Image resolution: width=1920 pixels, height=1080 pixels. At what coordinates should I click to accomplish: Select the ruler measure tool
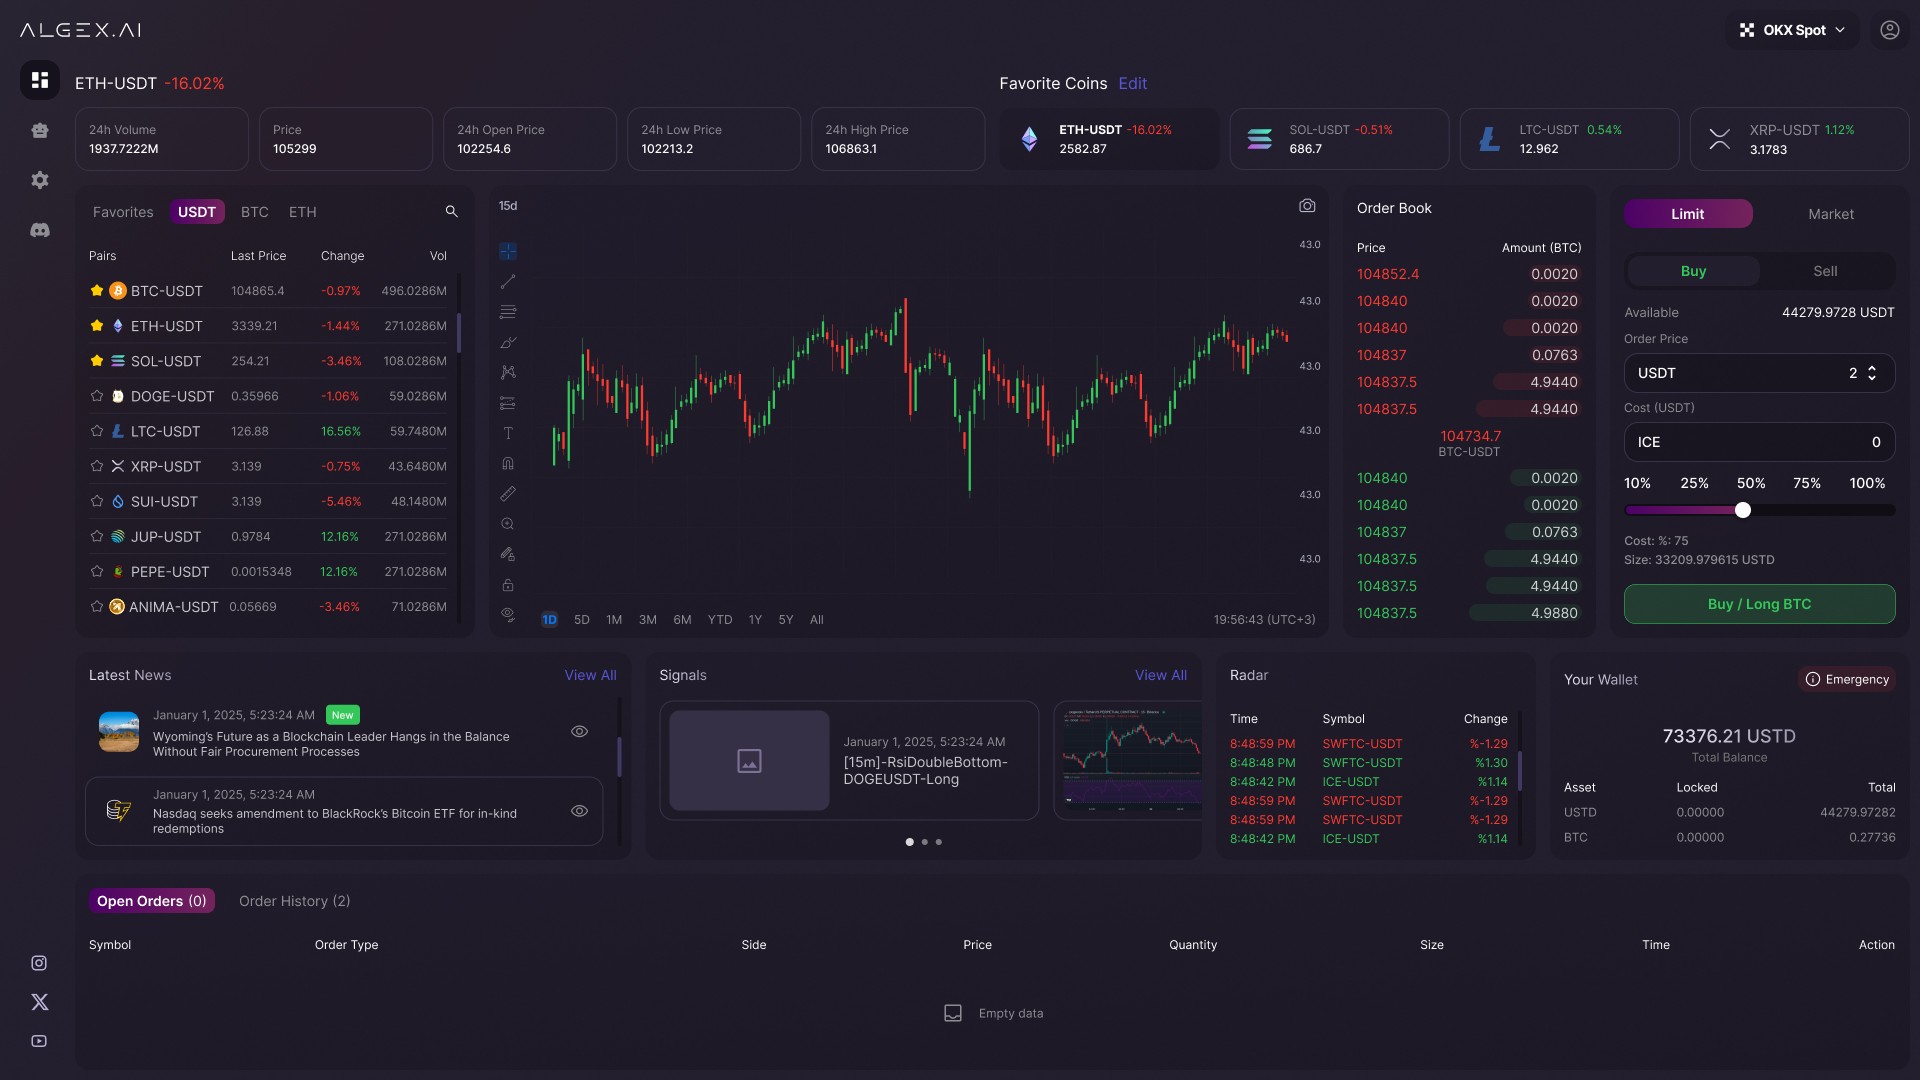pos(508,494)
